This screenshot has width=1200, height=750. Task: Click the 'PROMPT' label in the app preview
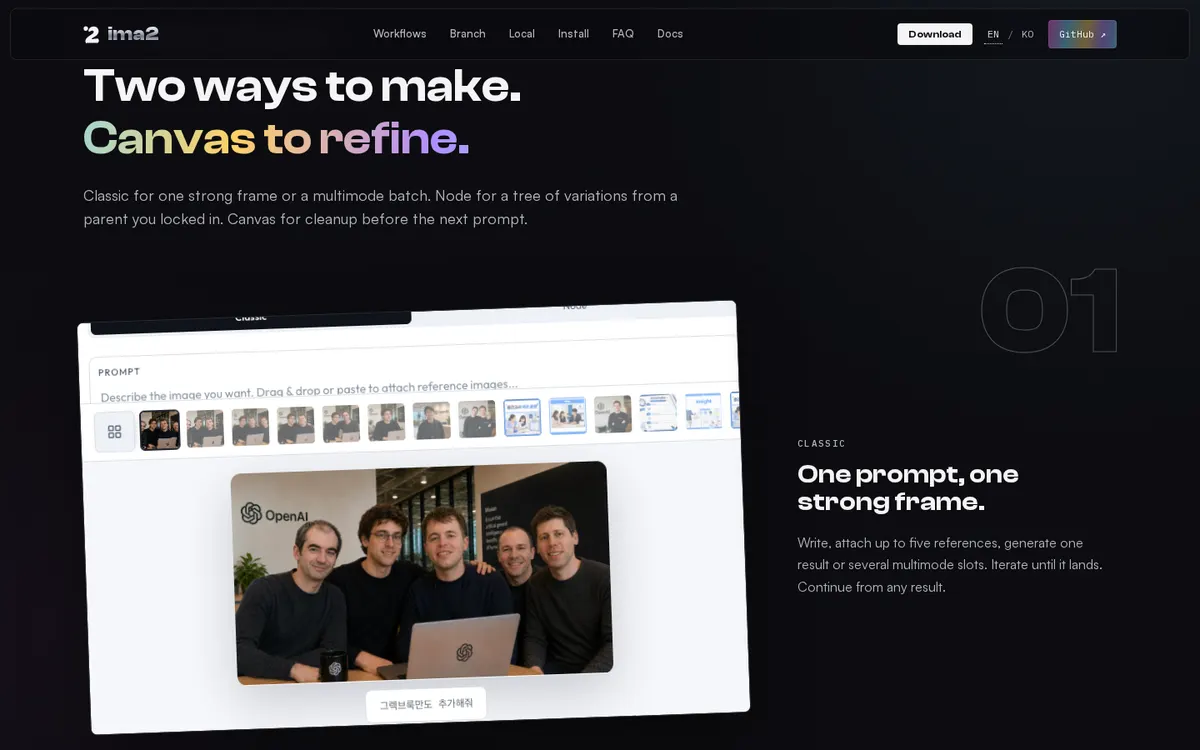coord(119,372)
